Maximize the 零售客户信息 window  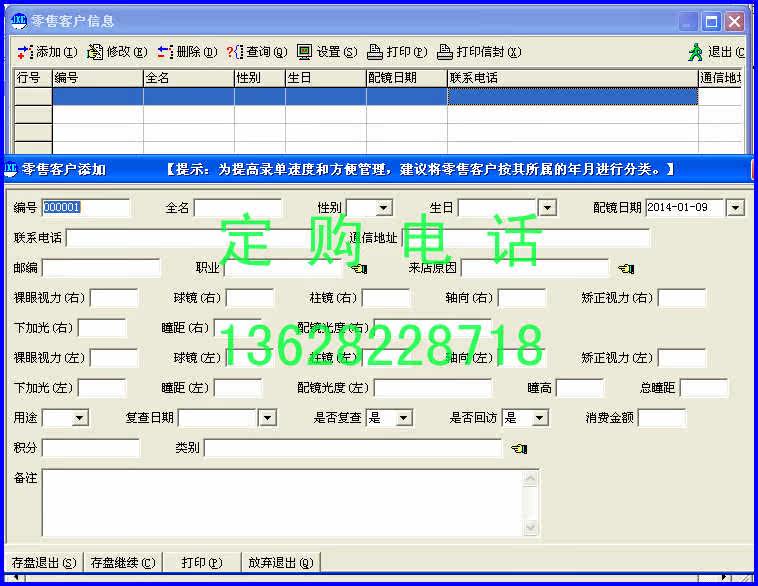click(x=711, y=21)
